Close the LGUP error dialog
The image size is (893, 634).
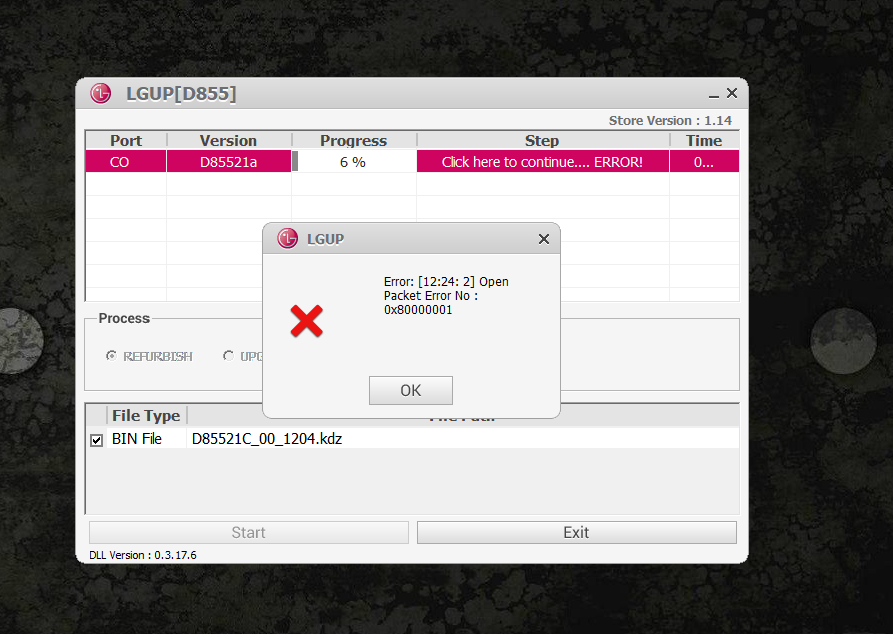point(544,239)
